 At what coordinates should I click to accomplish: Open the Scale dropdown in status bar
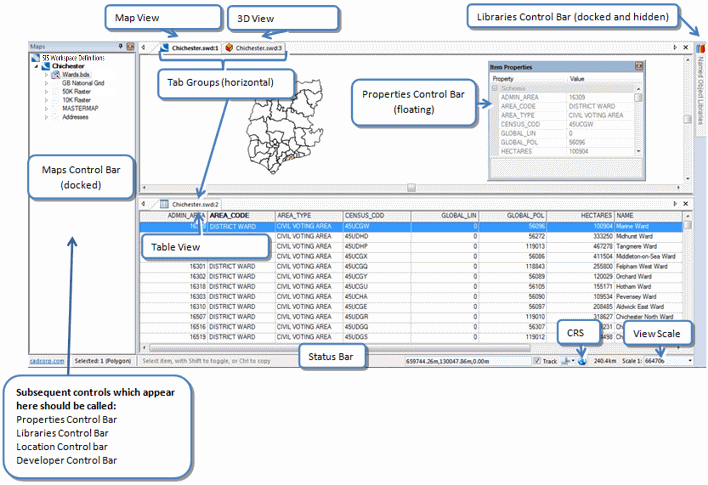click(689, 361)
